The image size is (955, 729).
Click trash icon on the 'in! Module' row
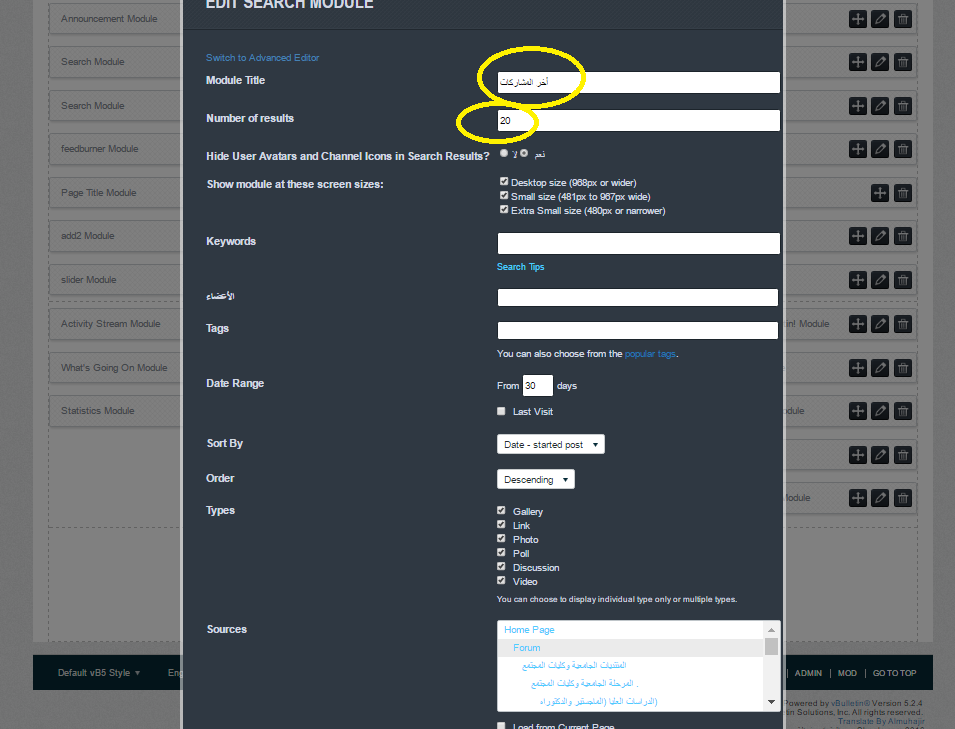(x=903, y=324)
